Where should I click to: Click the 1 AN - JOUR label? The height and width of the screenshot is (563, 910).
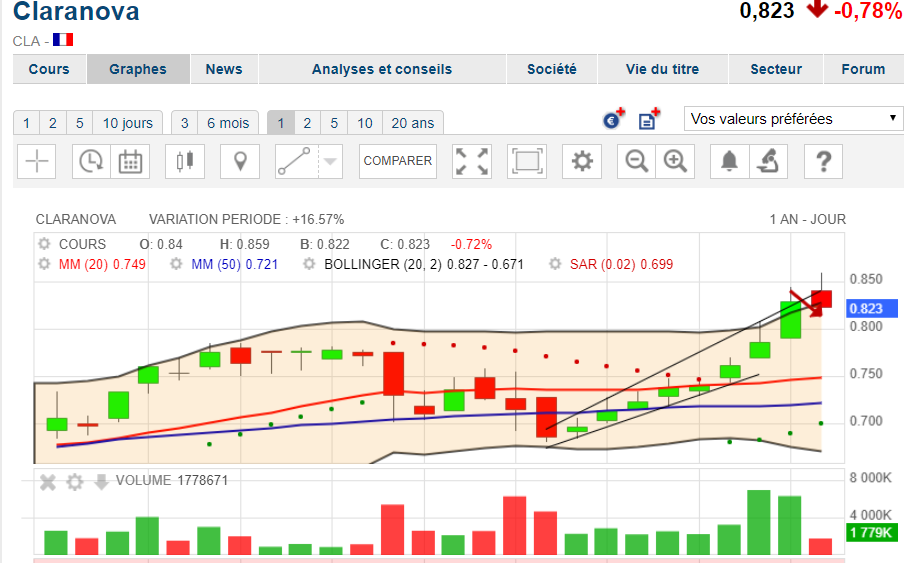(x=808, y=219)
